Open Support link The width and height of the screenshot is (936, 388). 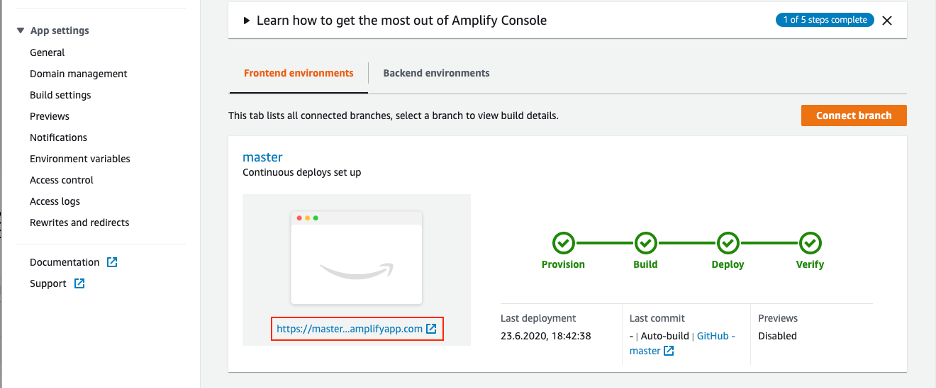tap(48, 284)
